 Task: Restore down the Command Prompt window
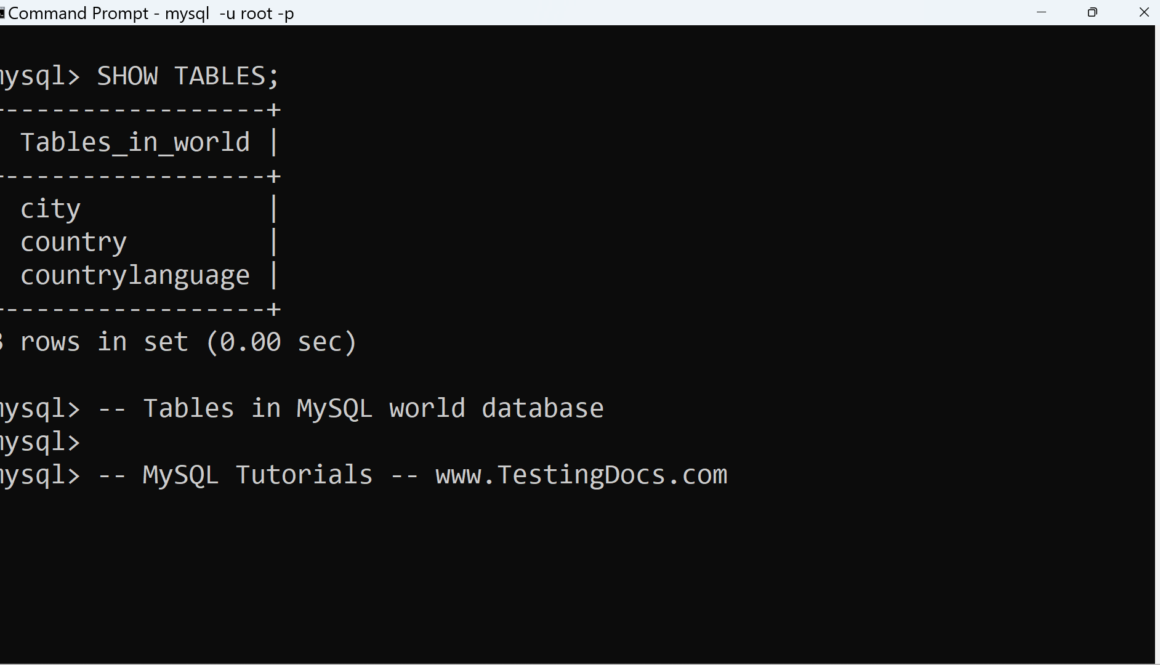pyautogui.click(x=1092, y=13)
